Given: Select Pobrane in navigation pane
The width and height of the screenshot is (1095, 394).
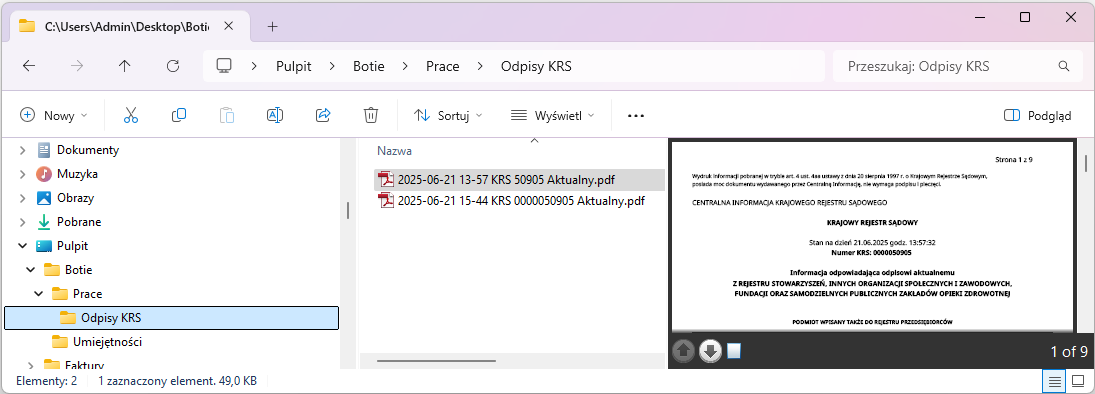Looking at the screenshot, I should click(79, 221).
